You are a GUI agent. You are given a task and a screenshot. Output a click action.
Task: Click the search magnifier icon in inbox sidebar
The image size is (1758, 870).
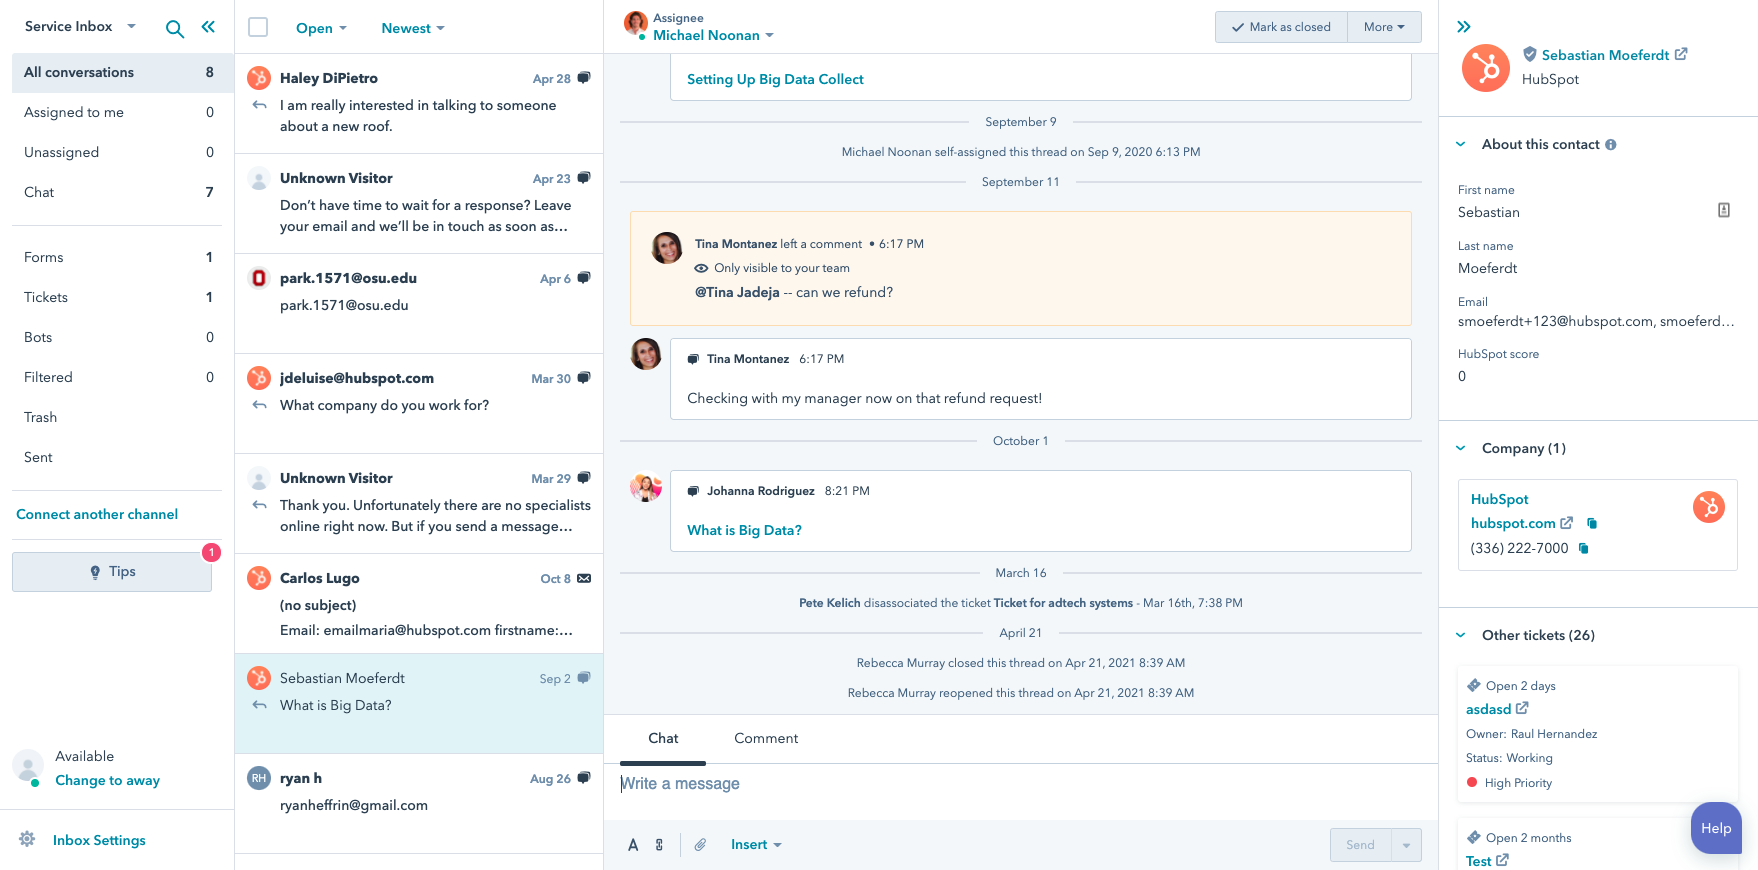tap(174, 29)
